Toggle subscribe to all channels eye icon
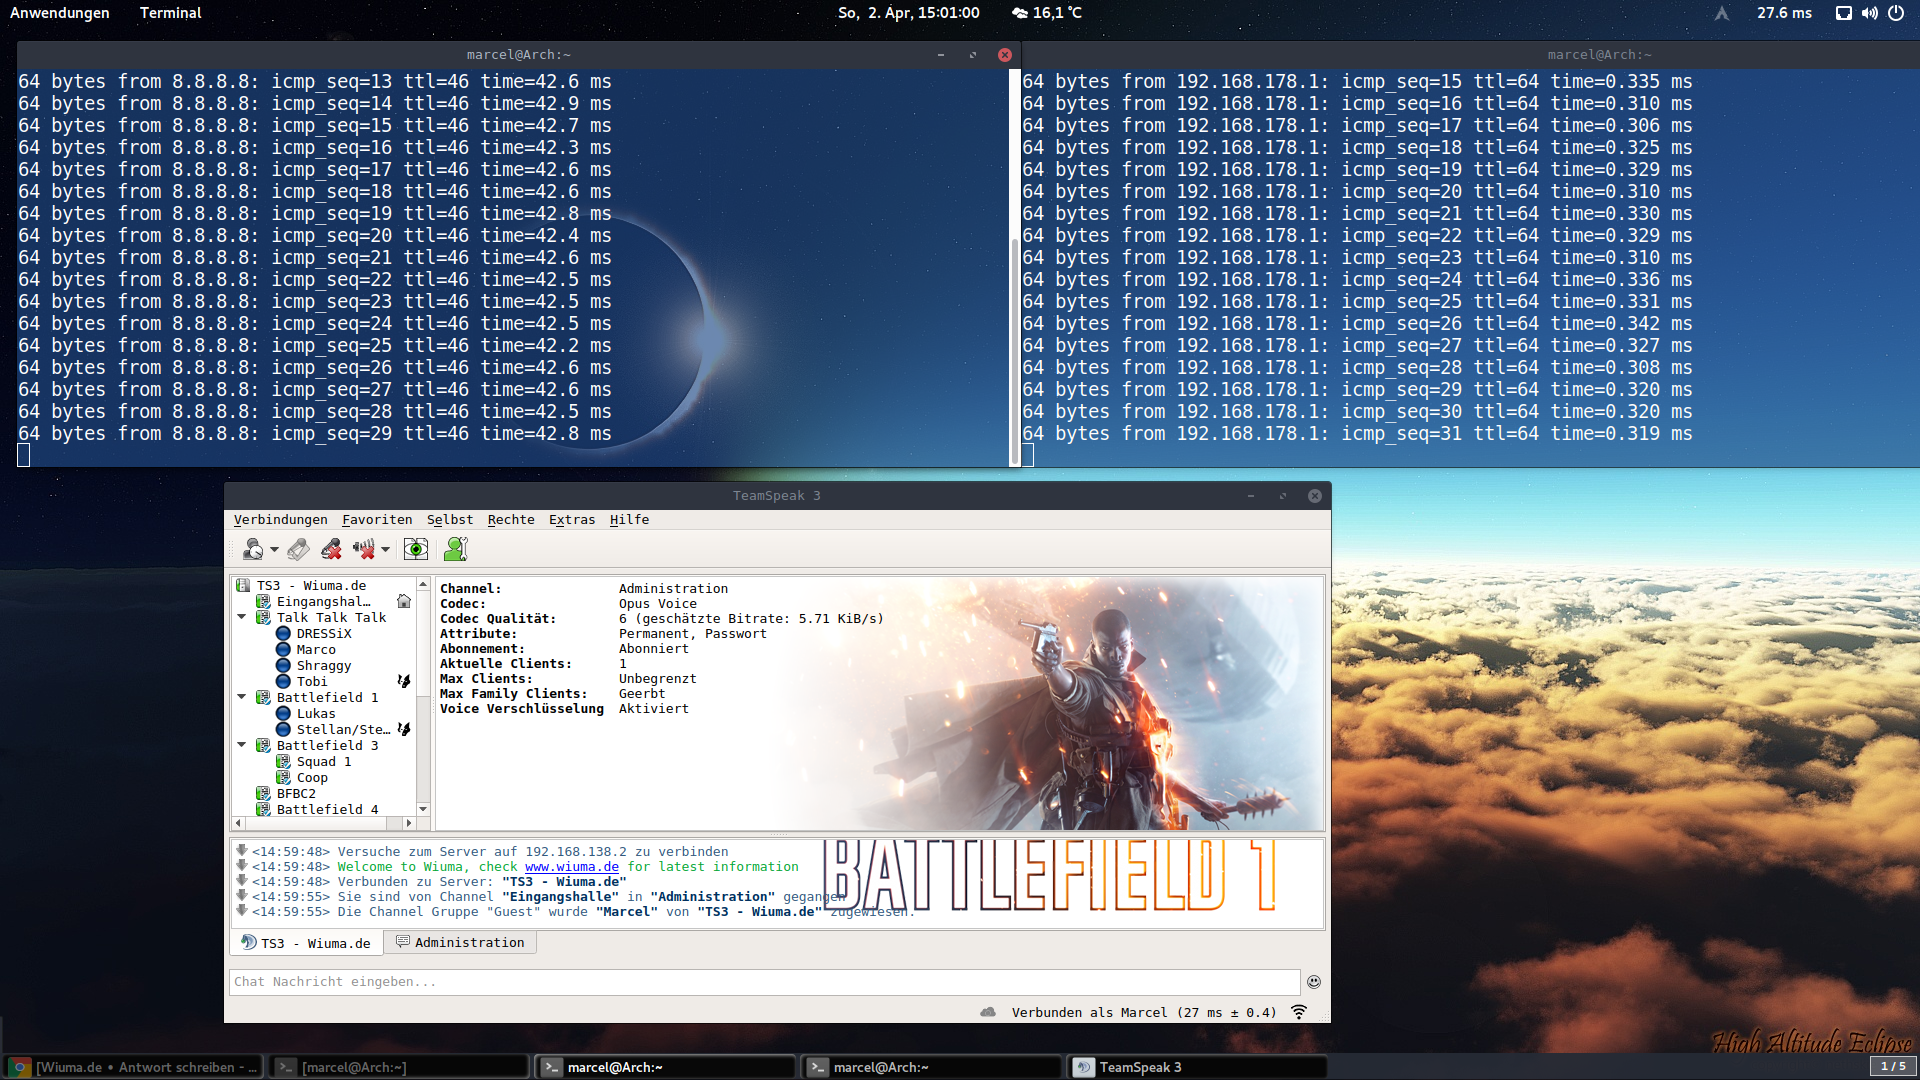This screenshot has width=1920, height=1080. pyautogui.click(x=416, y=549)
